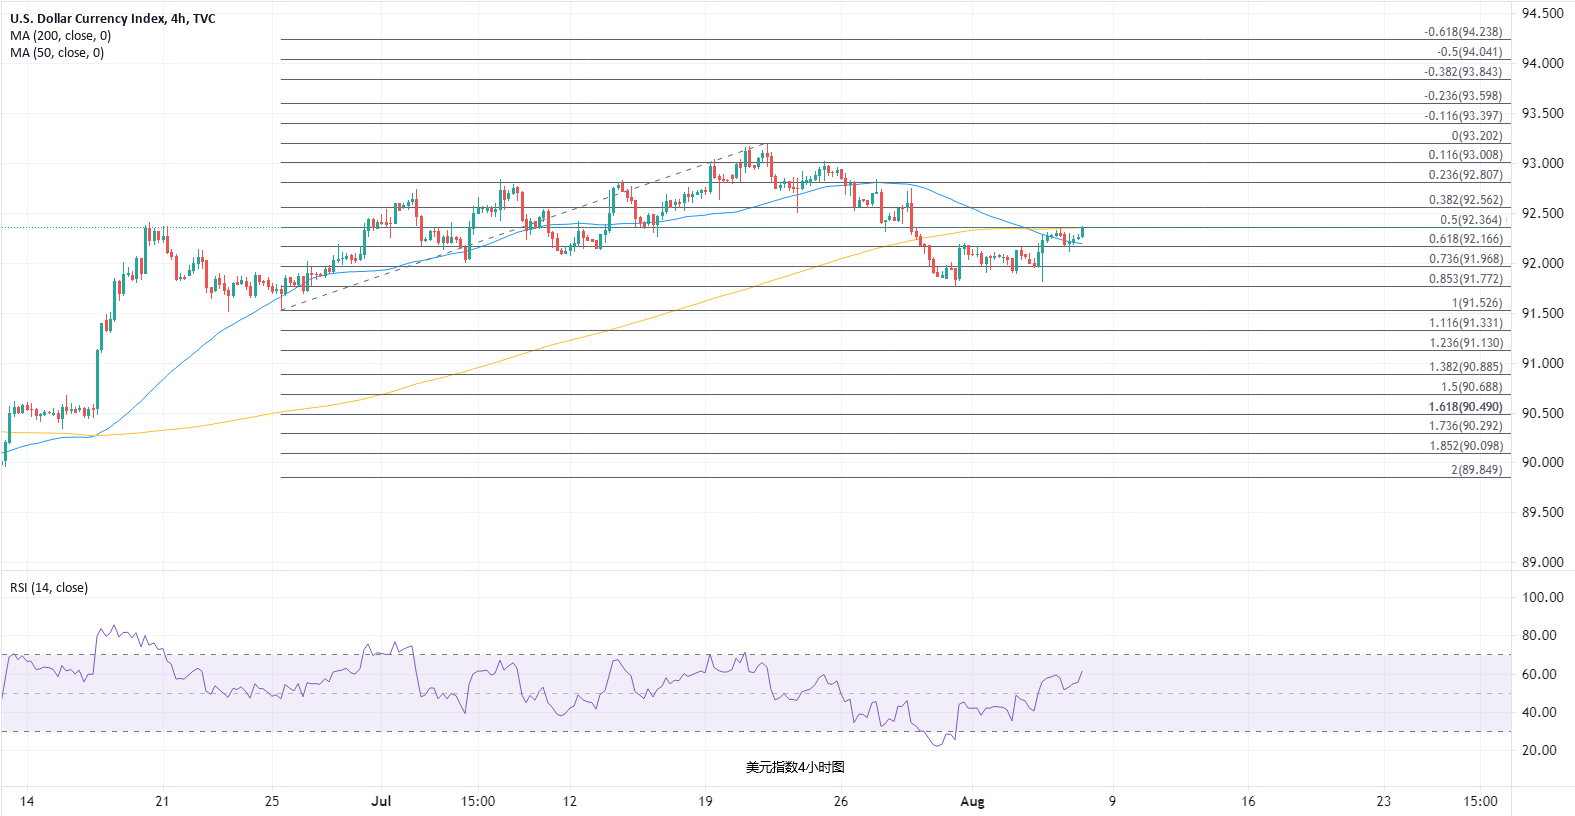Click the 91.000 price axis value
The image size is (1575, 816).
pyautogui.click(x=1542, y=363)
